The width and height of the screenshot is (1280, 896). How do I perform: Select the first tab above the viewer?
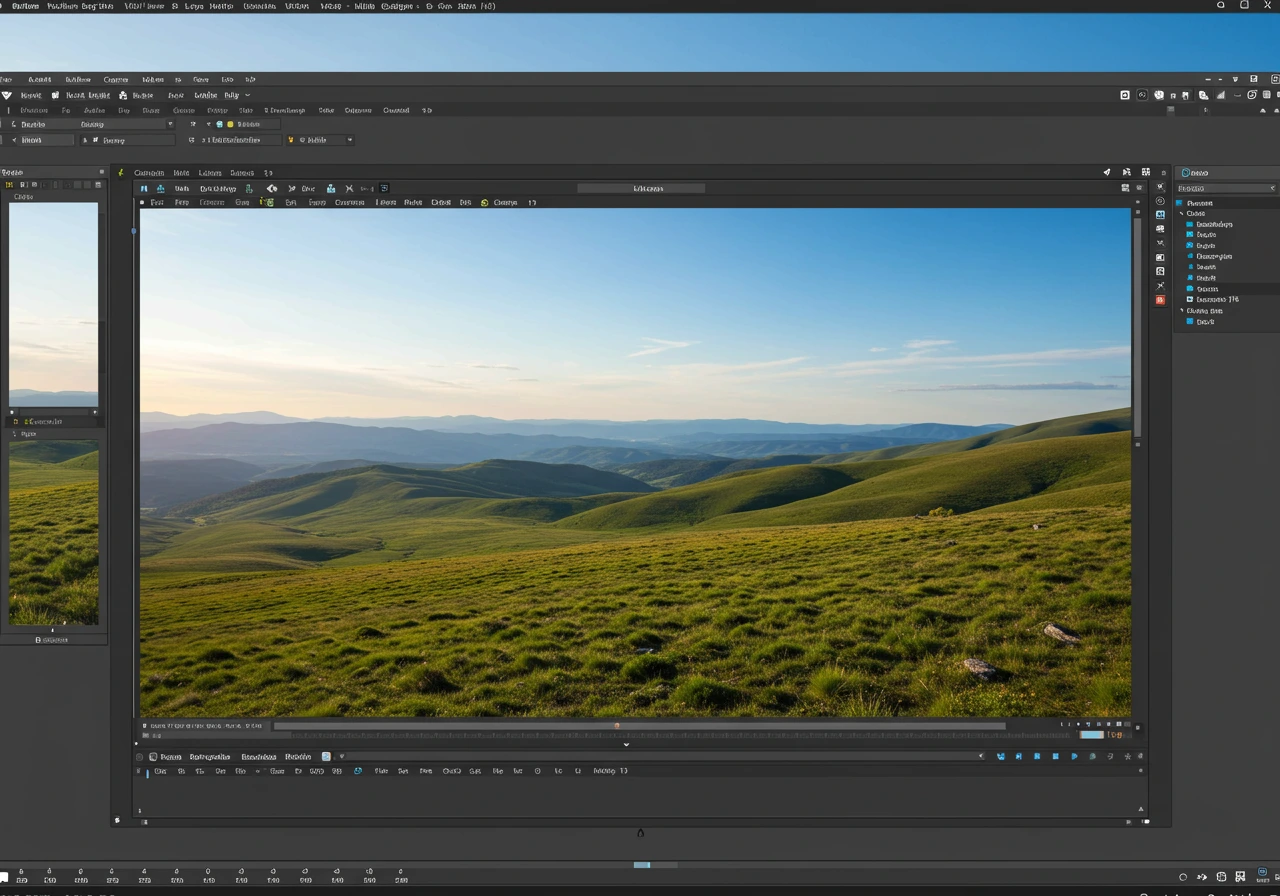click(148, 173)
